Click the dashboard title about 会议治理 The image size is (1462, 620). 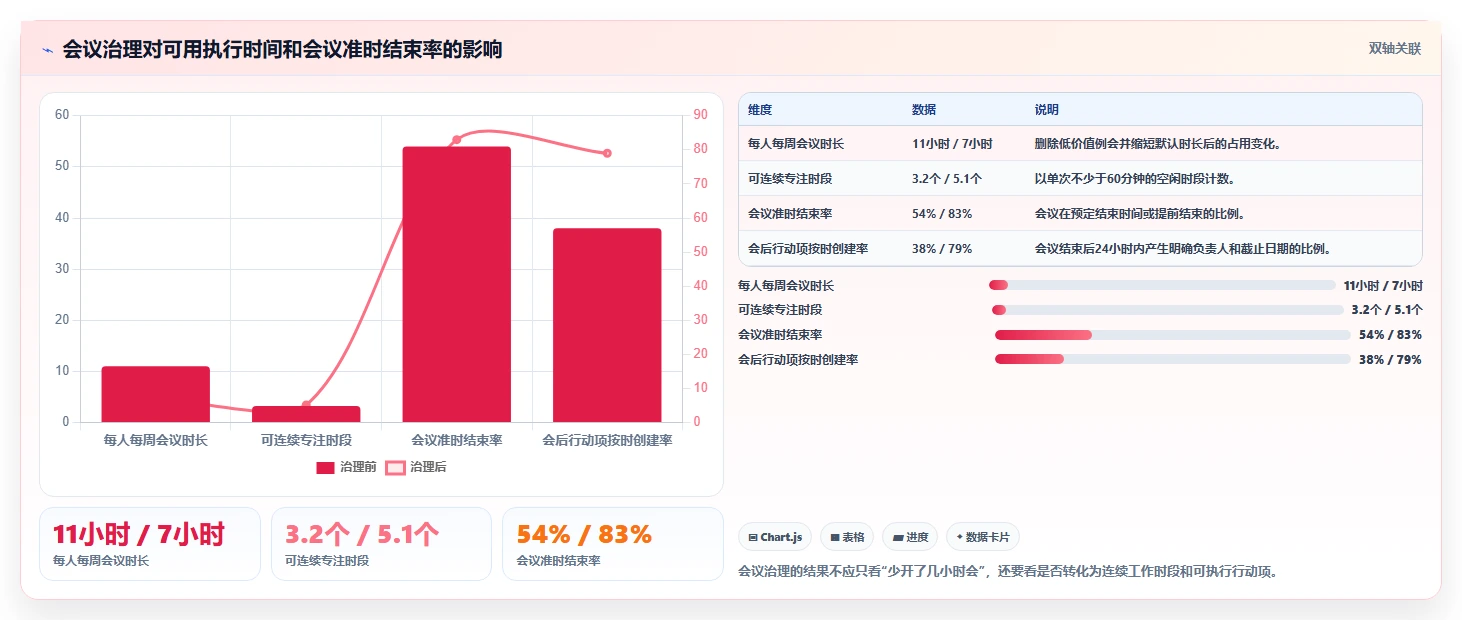coord(282,50)
